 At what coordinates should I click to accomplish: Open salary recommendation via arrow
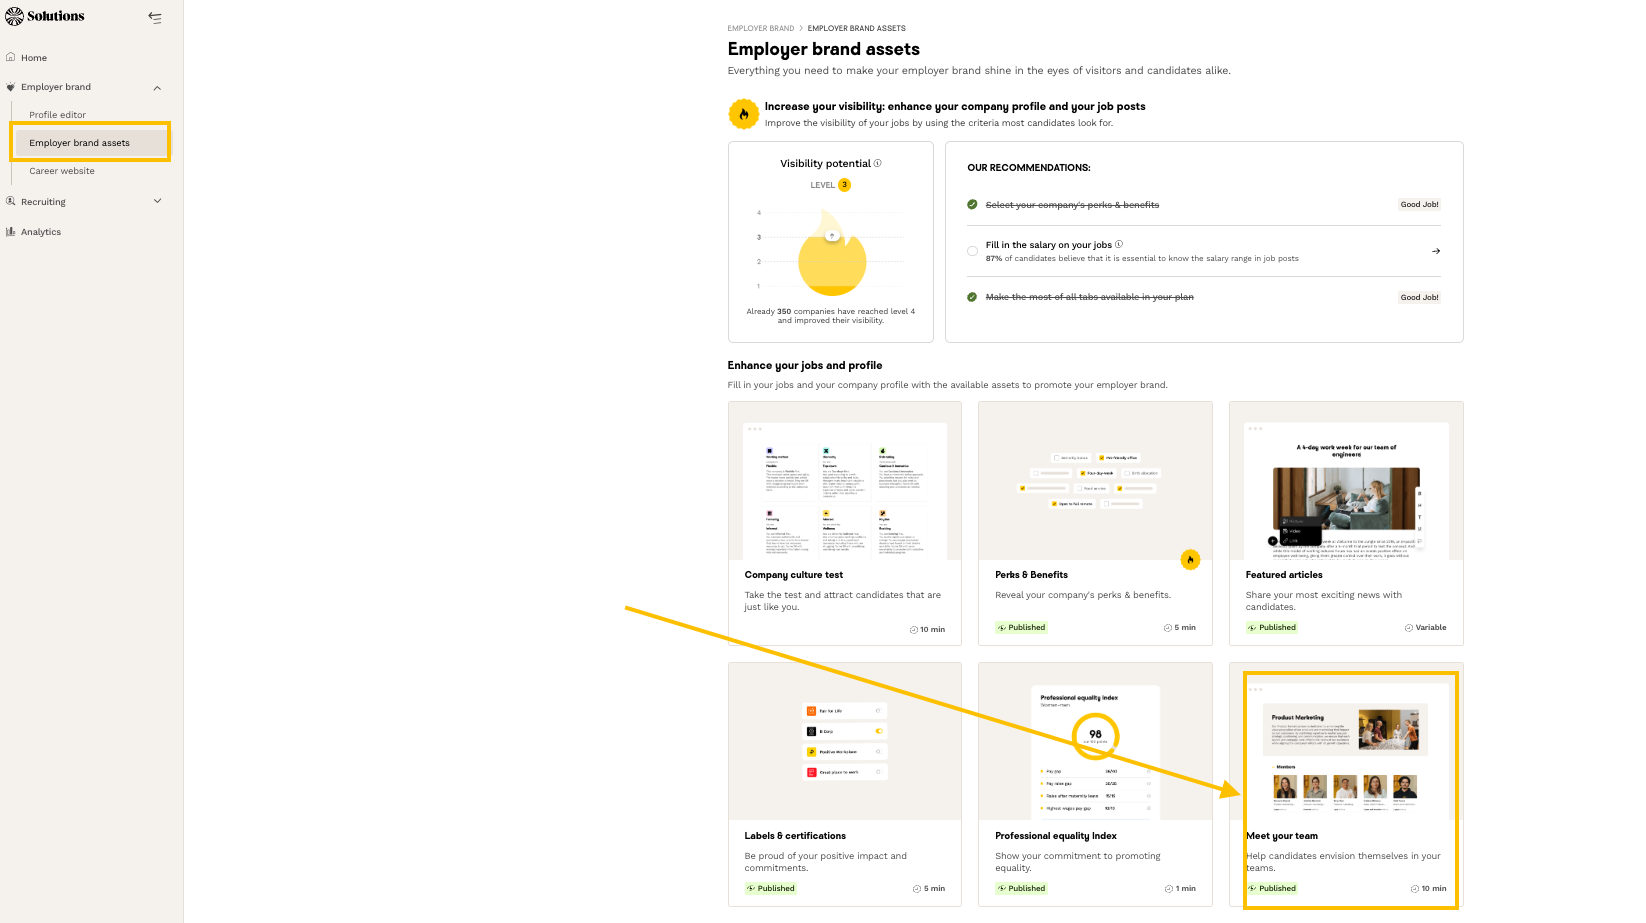[x=1436, y=251]
